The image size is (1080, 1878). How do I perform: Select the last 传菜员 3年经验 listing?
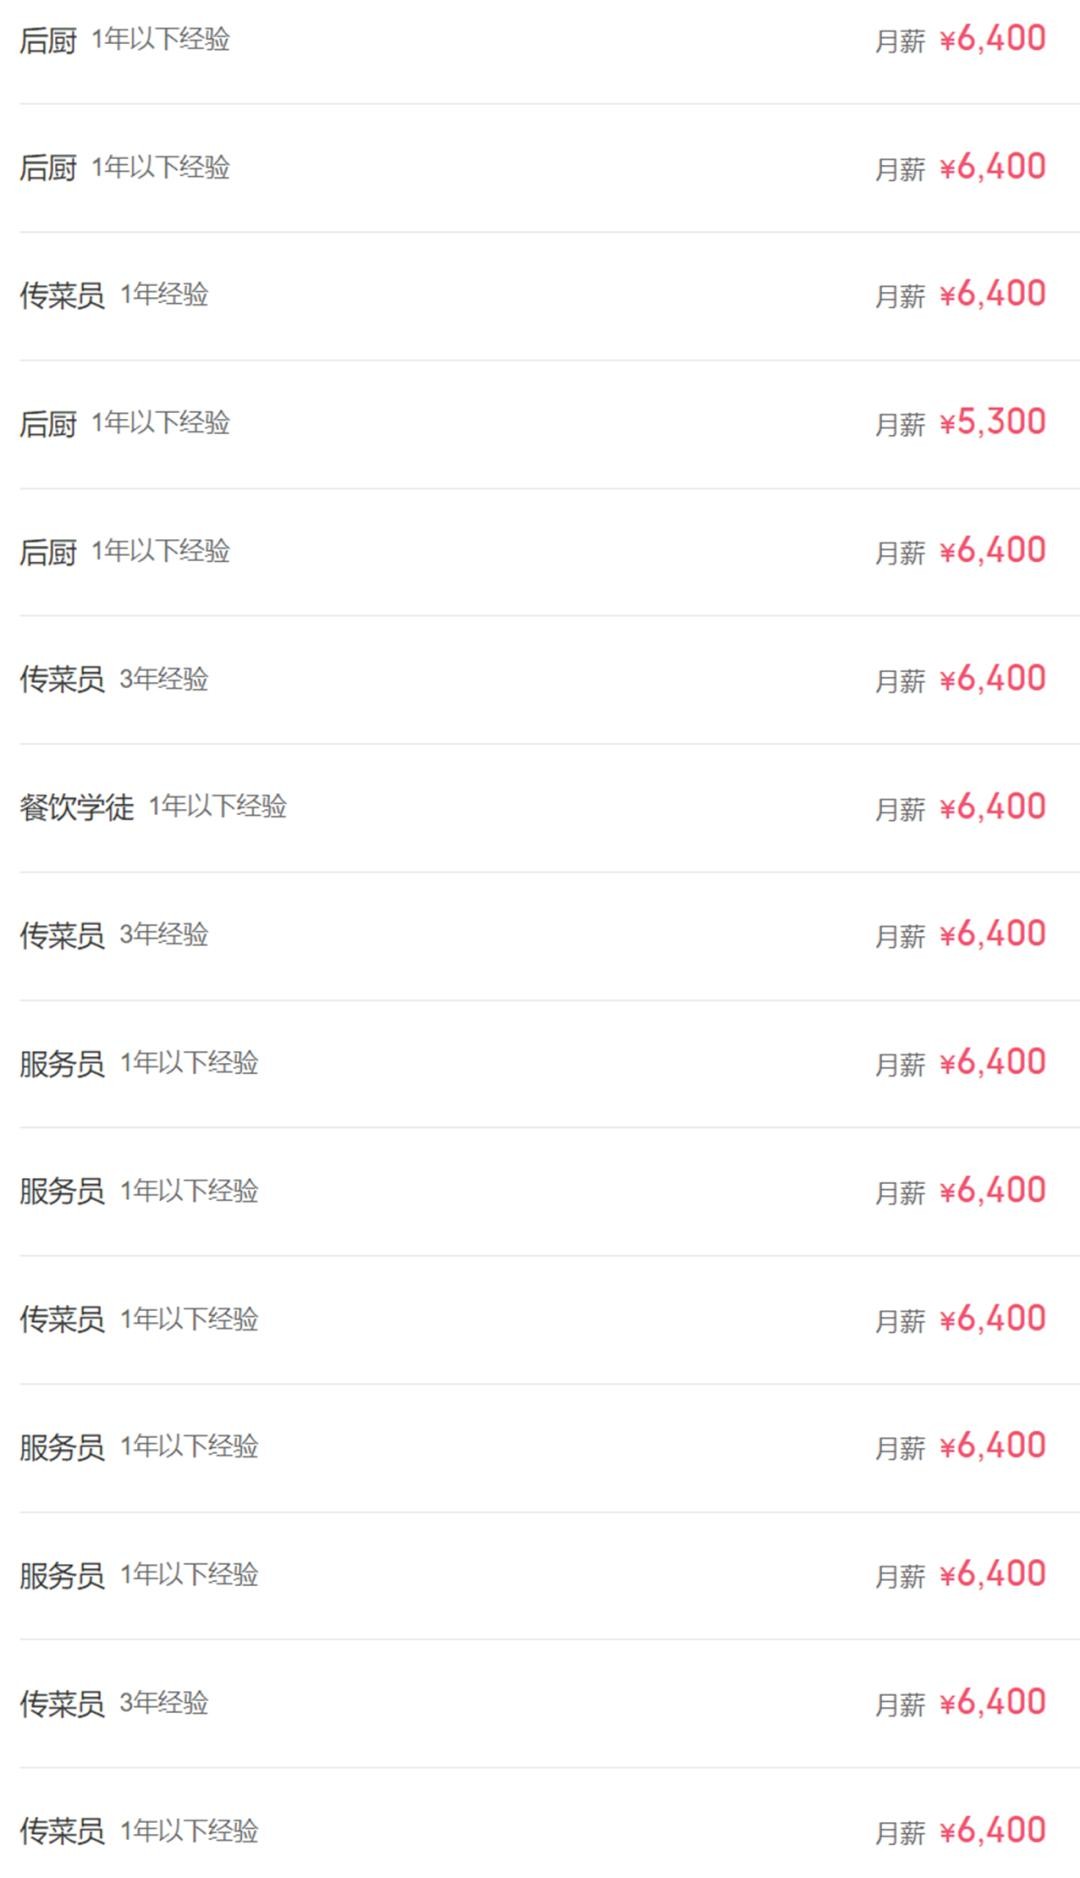62,1703
